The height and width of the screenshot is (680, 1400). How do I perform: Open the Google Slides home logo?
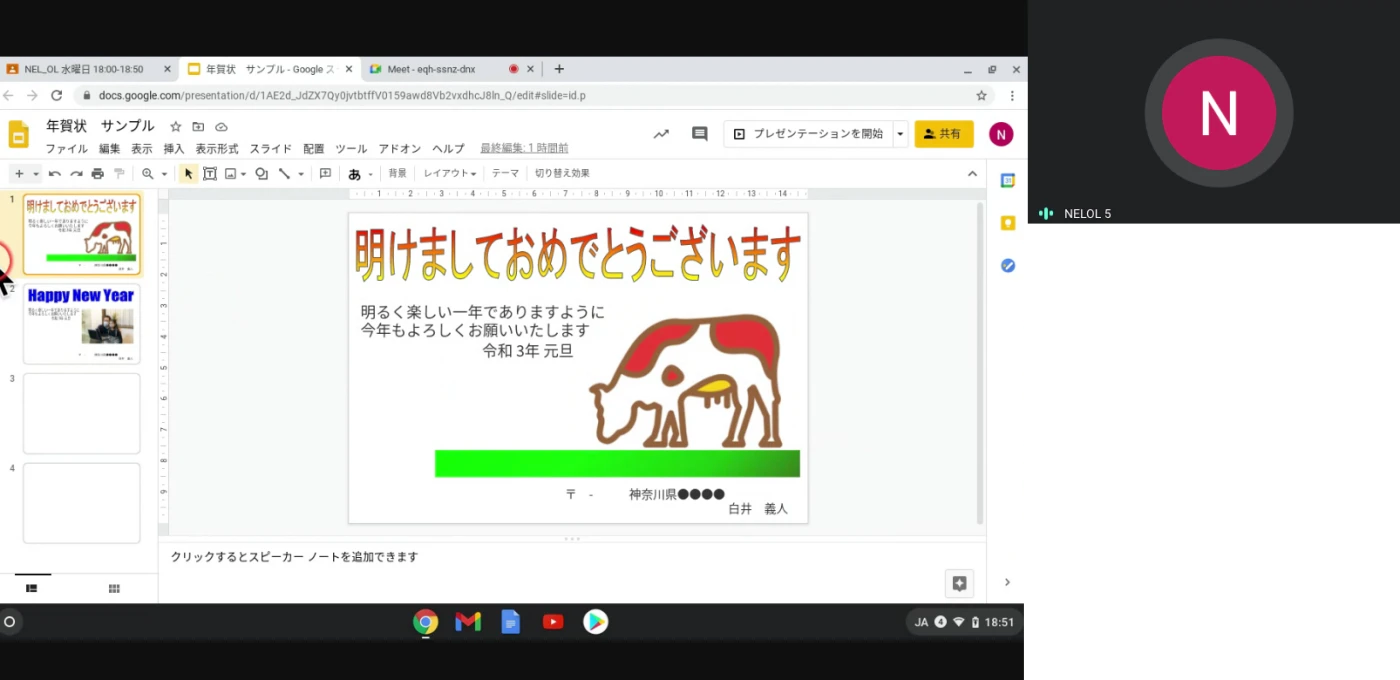coord(19,135)
